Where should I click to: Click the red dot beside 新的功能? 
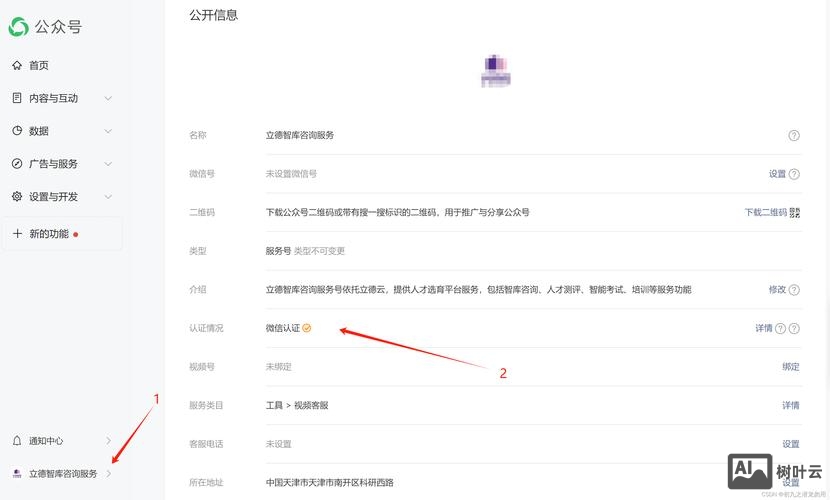coord(76,234)
